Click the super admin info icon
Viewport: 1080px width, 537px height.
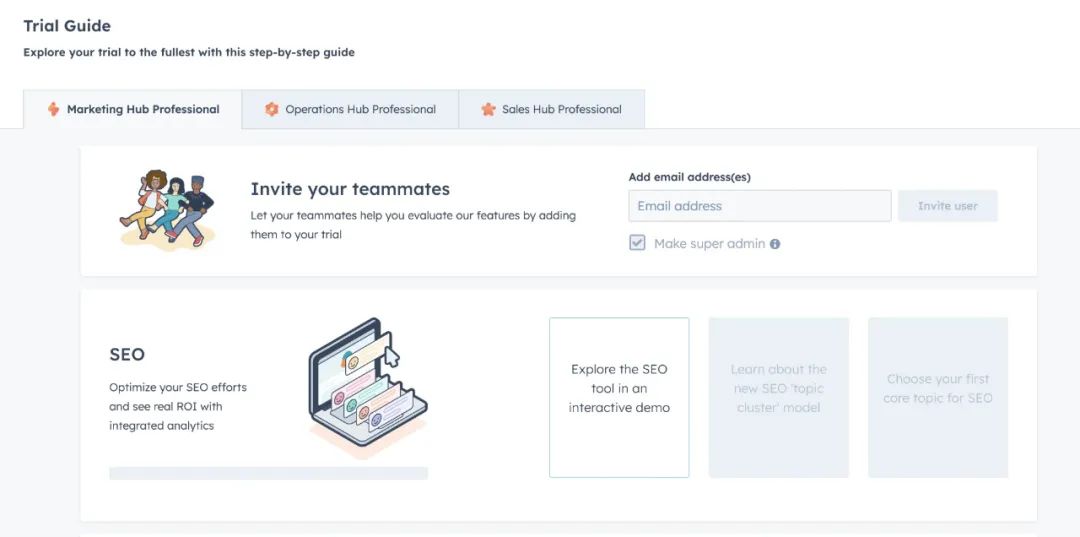click(x=775, y=244)
